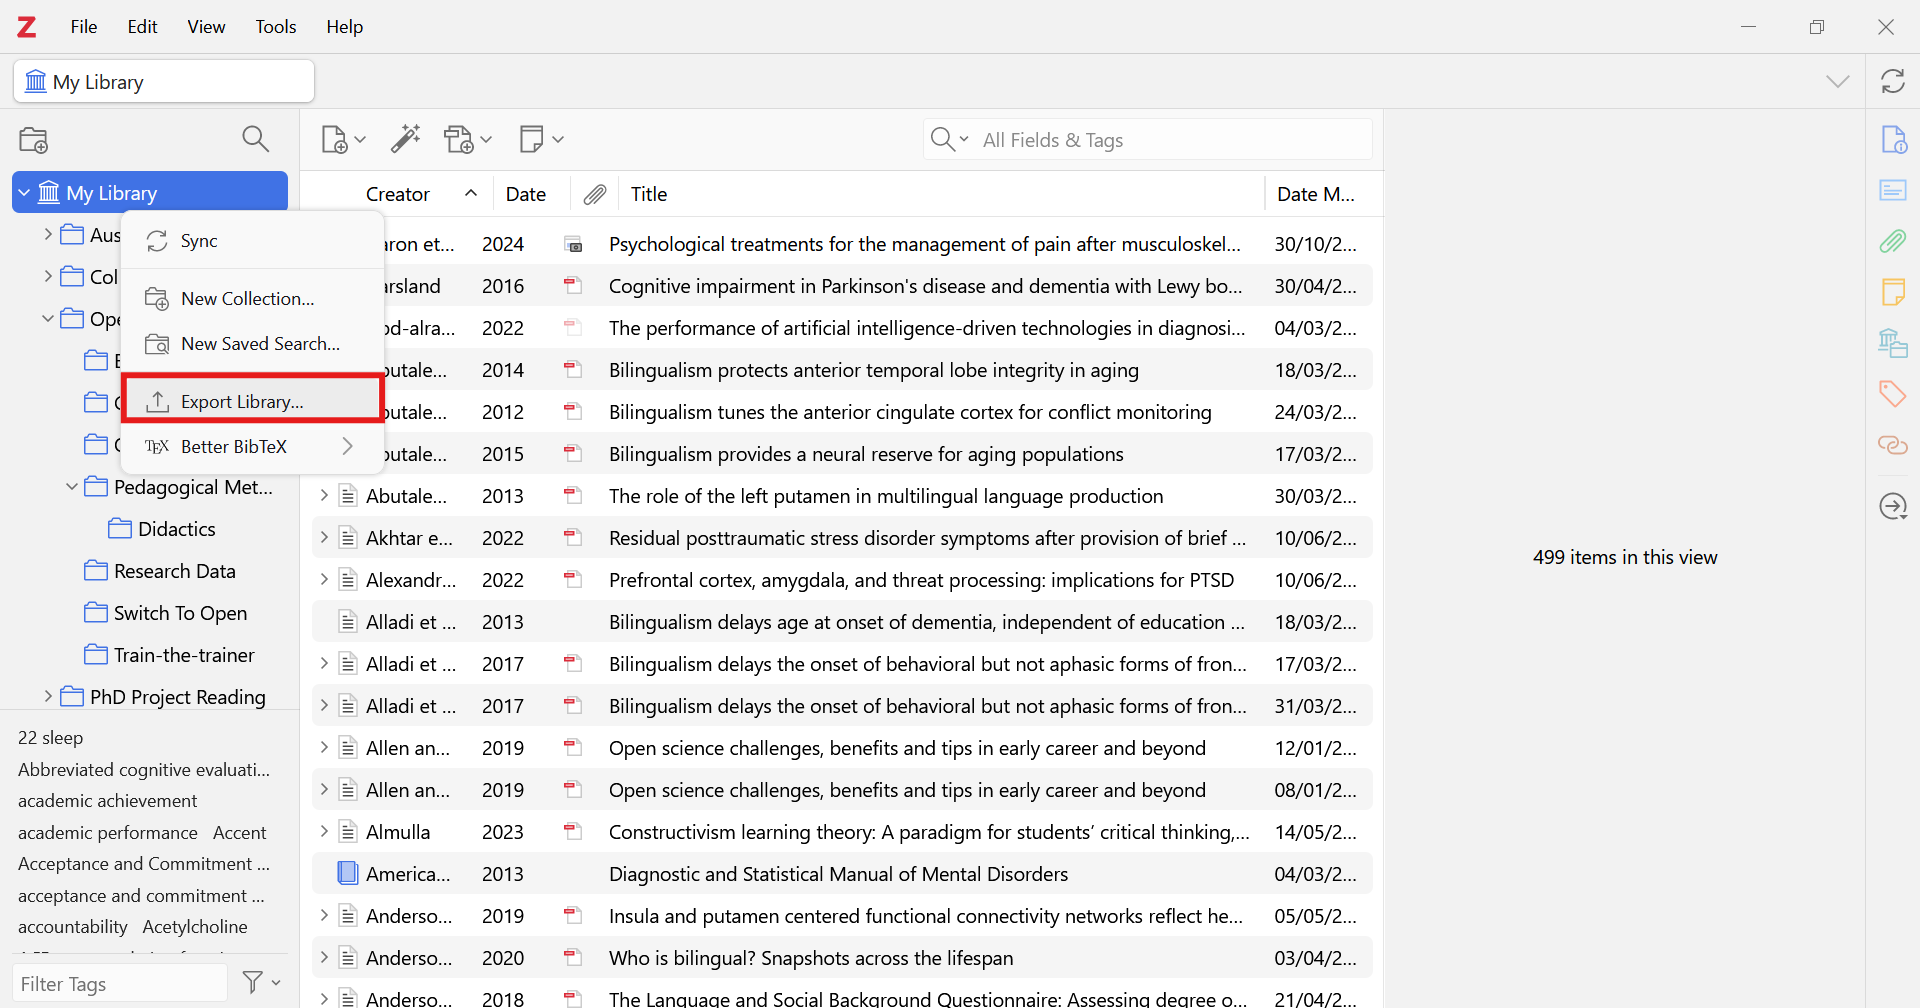Screen dimensions: 1920x1008
Task: Open the Abstract pane icon
Action: [1893, 190]
